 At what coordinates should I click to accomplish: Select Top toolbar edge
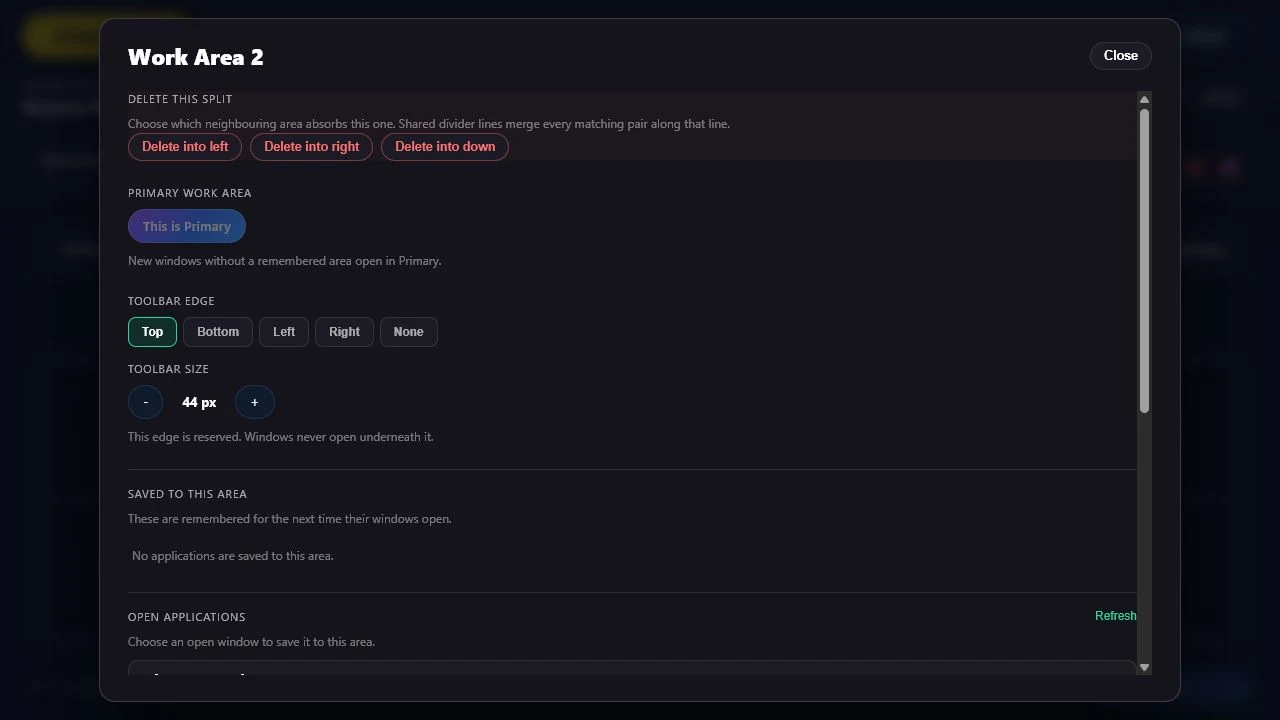(x=152, y=332)
